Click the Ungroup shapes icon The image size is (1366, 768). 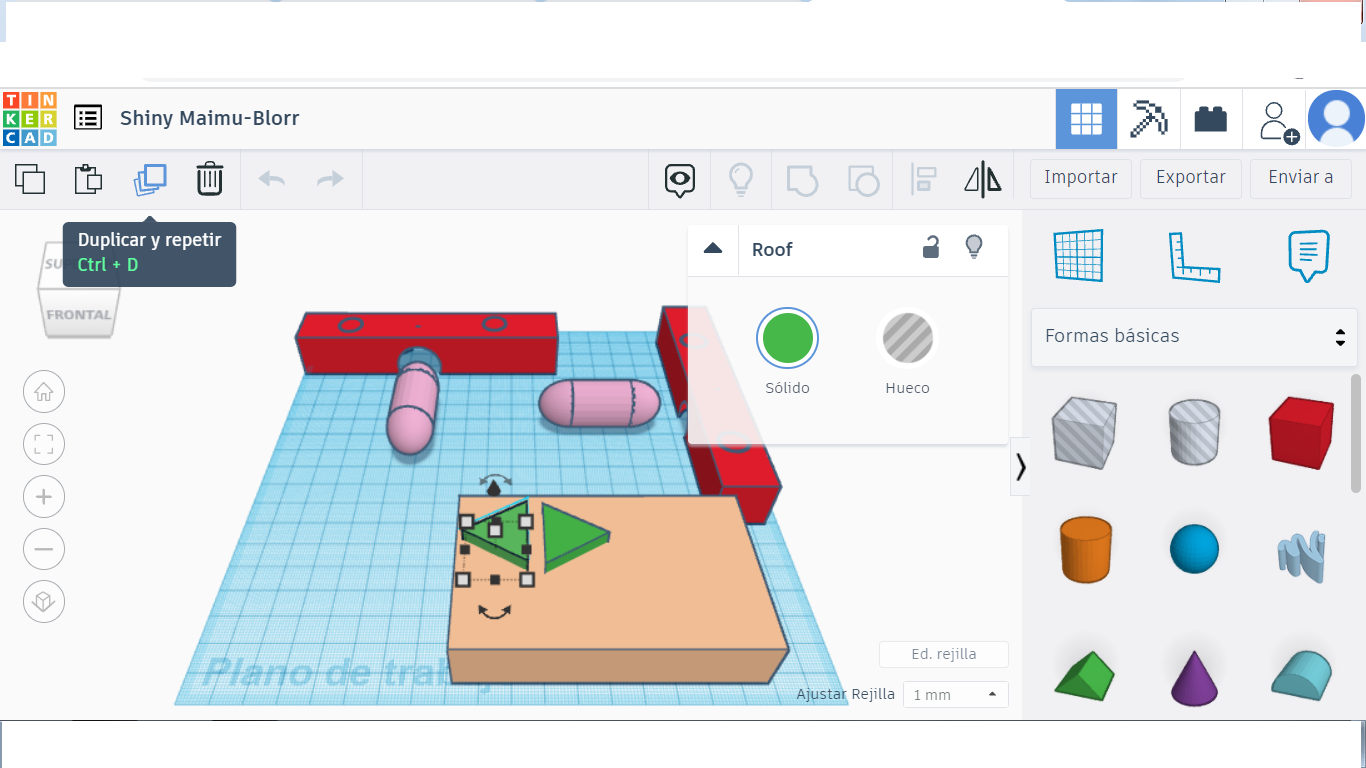point(863,180)
